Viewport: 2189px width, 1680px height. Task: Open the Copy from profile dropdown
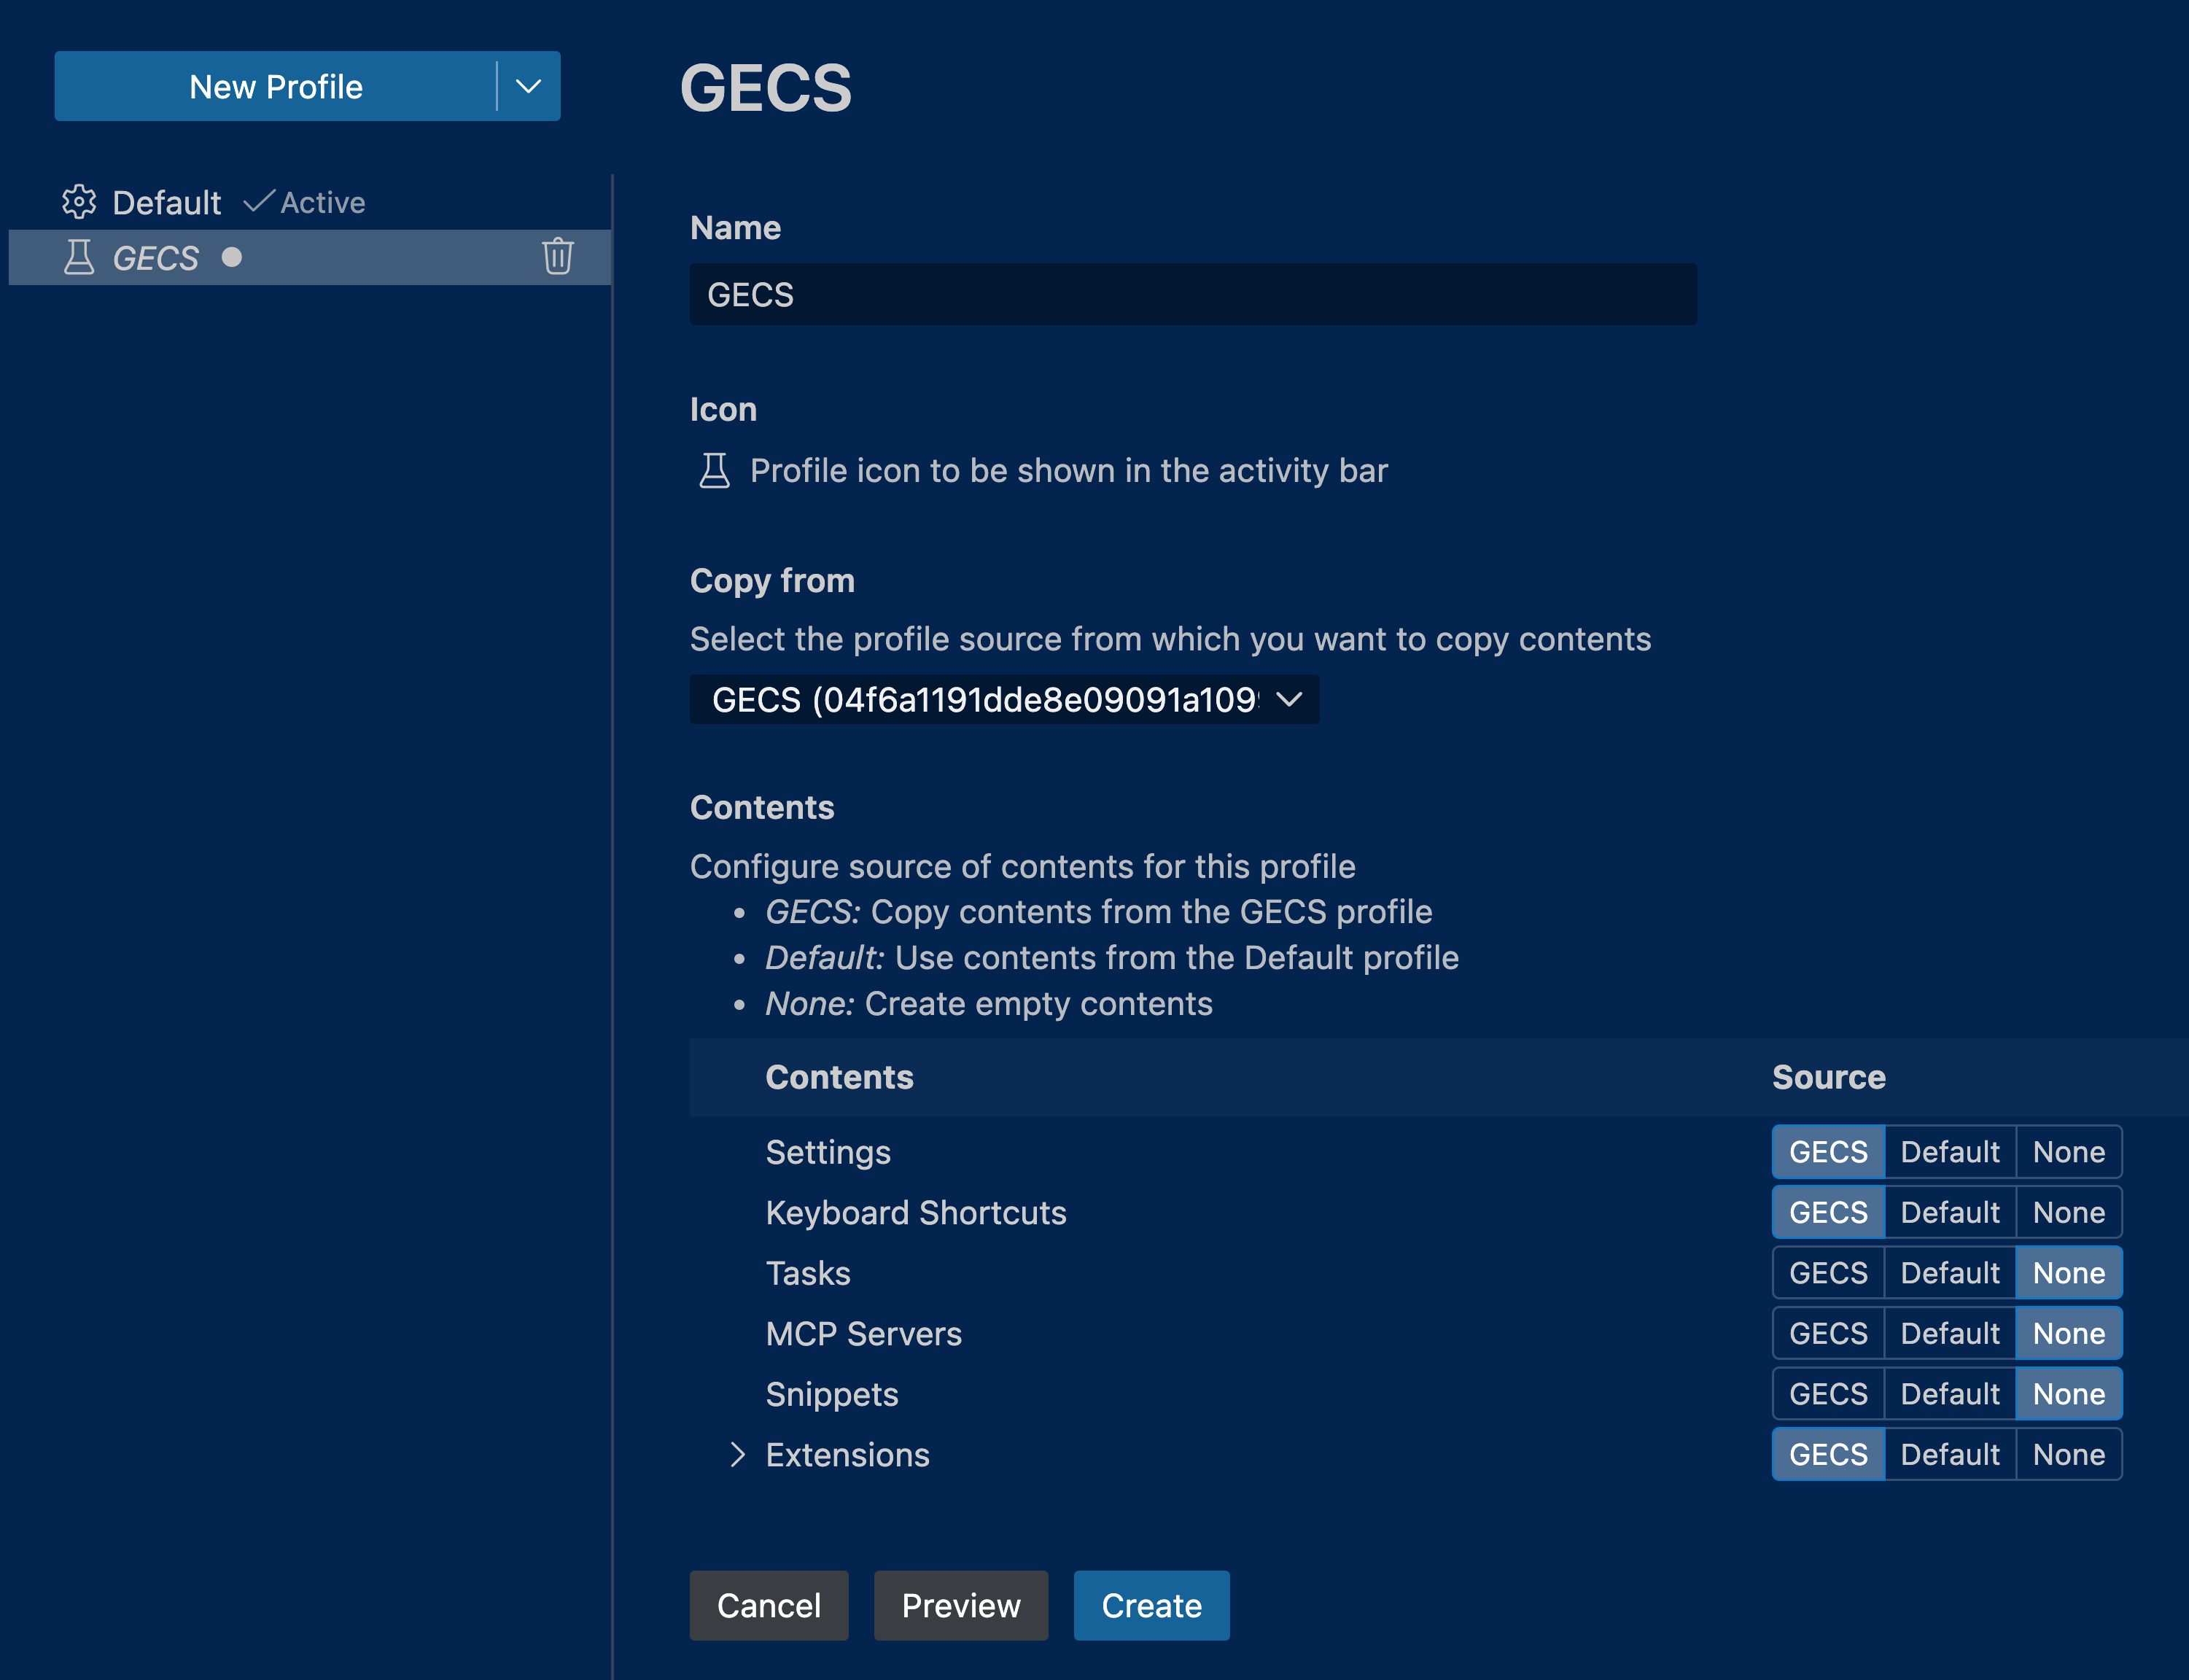click(1004, 699)
